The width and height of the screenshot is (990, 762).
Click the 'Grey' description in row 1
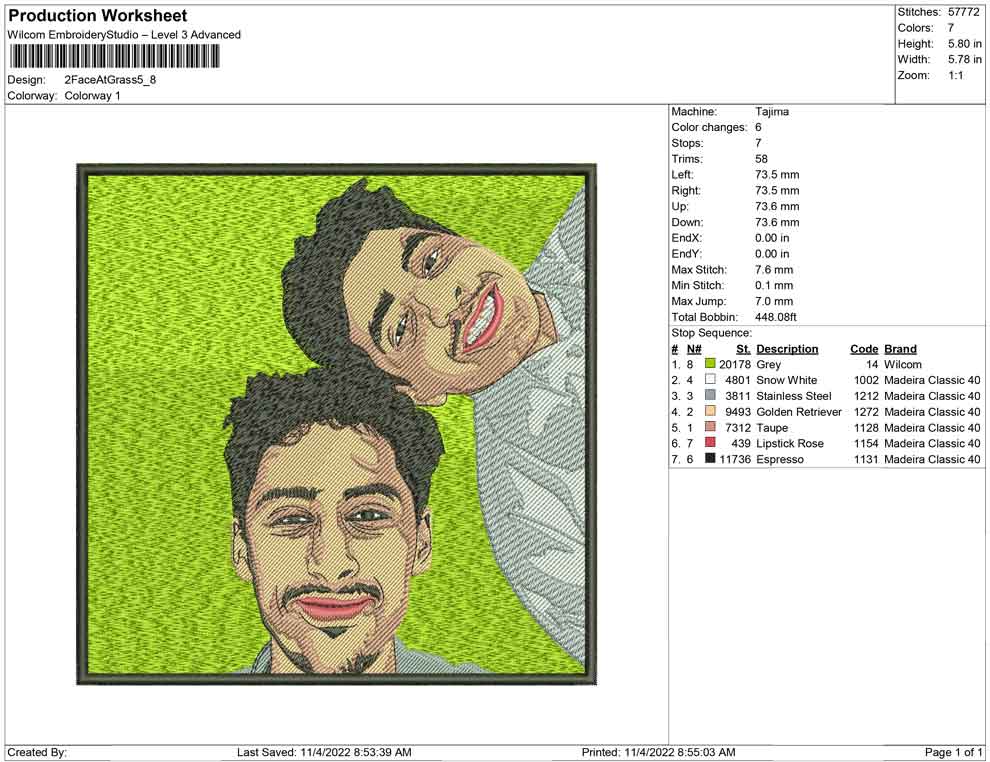point(768,364)
